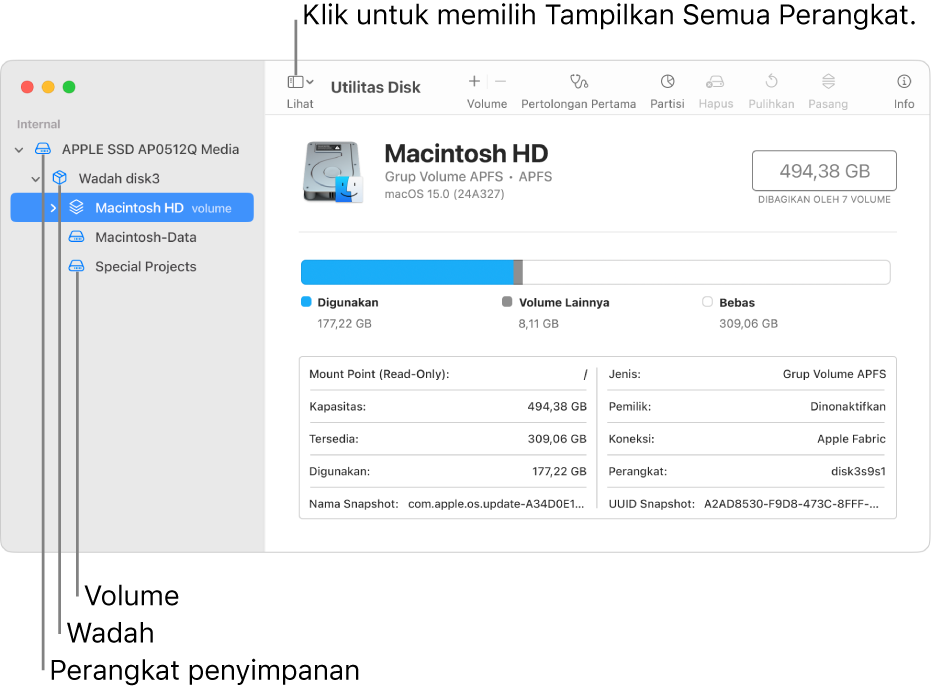Click the Volume Lainnya gray swatch

pyautogui.click(x=507, y=302)
